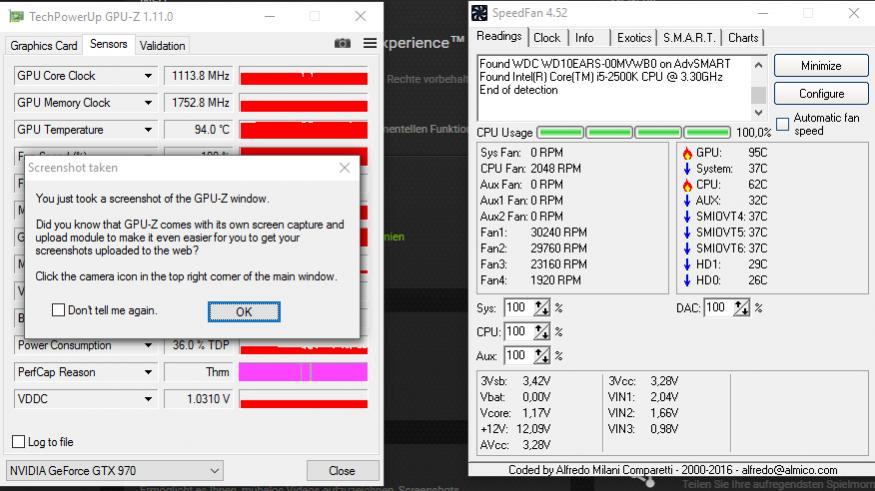The width and height of the screenshot is (875, 491).
Task: Open the GPU Memory Clock sensor dropdown
Action: (x=148, y=103)
